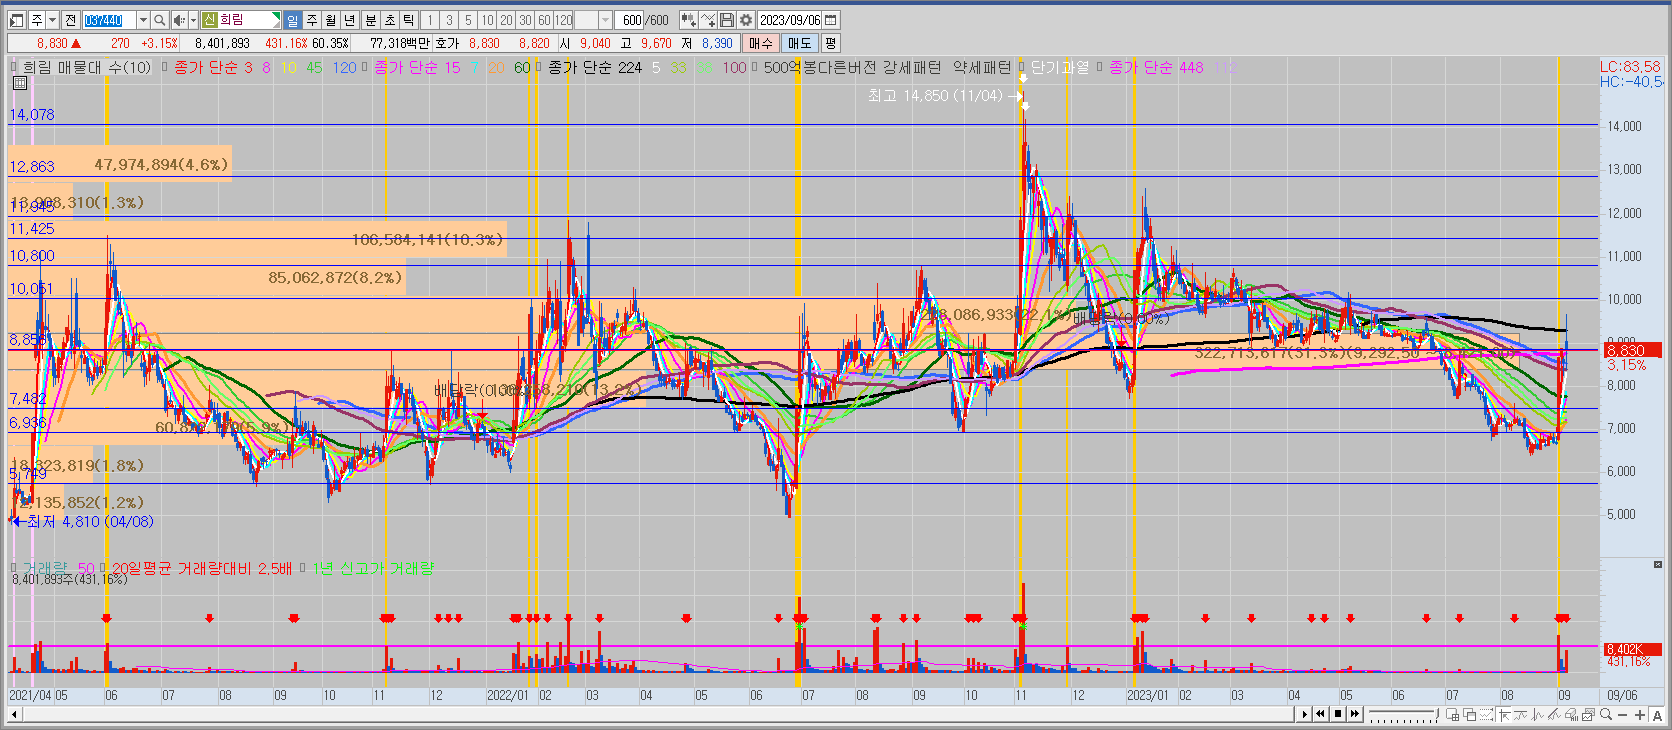Screen dimensions: 1672x730
Task: Select the 일 daily chart tab
Action: (x=292, y=20)
